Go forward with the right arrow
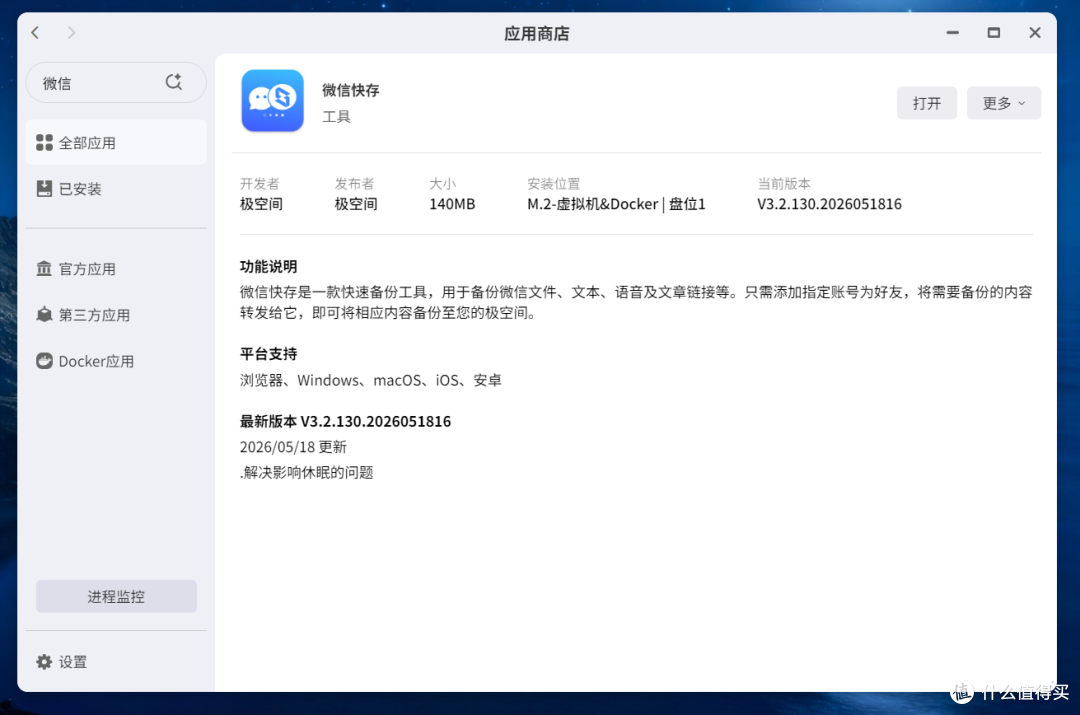 click(x=71, y=32)
